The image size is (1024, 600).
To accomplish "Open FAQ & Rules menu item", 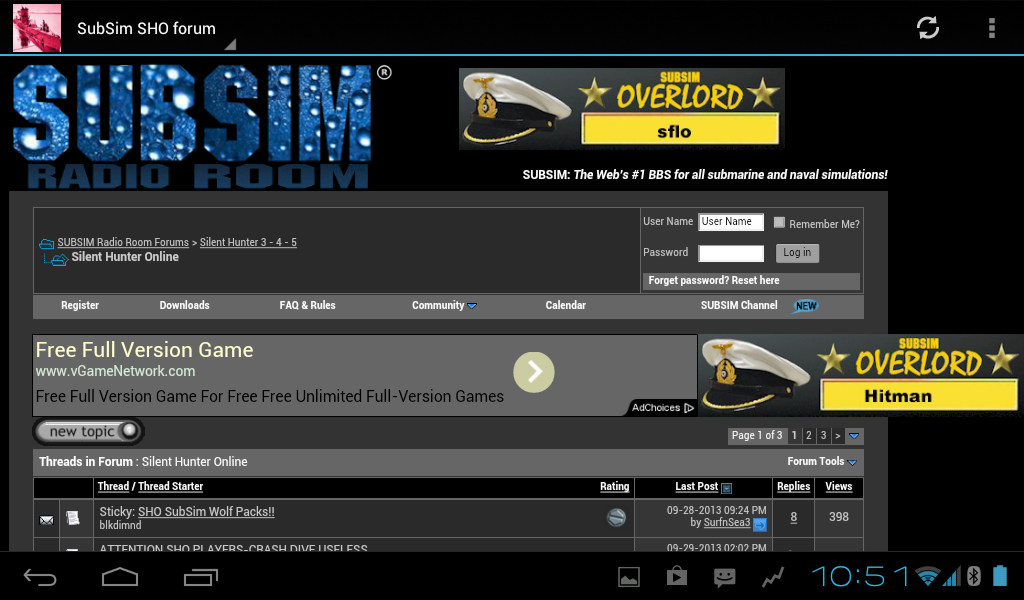I will [308, 305].
